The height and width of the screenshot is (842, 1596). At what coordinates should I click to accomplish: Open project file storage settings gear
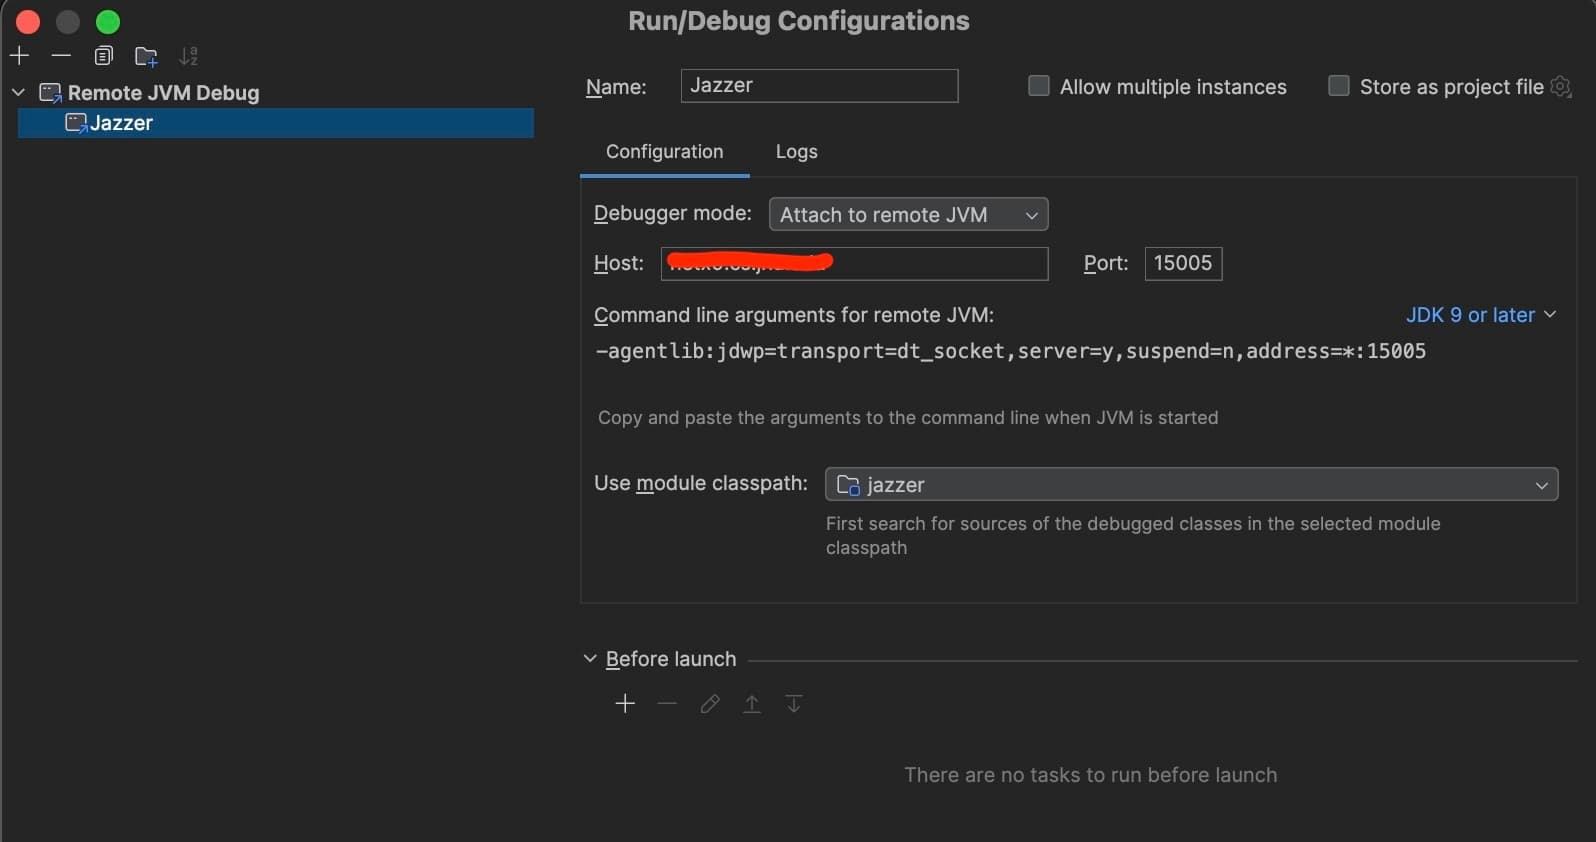point(1560,87)
